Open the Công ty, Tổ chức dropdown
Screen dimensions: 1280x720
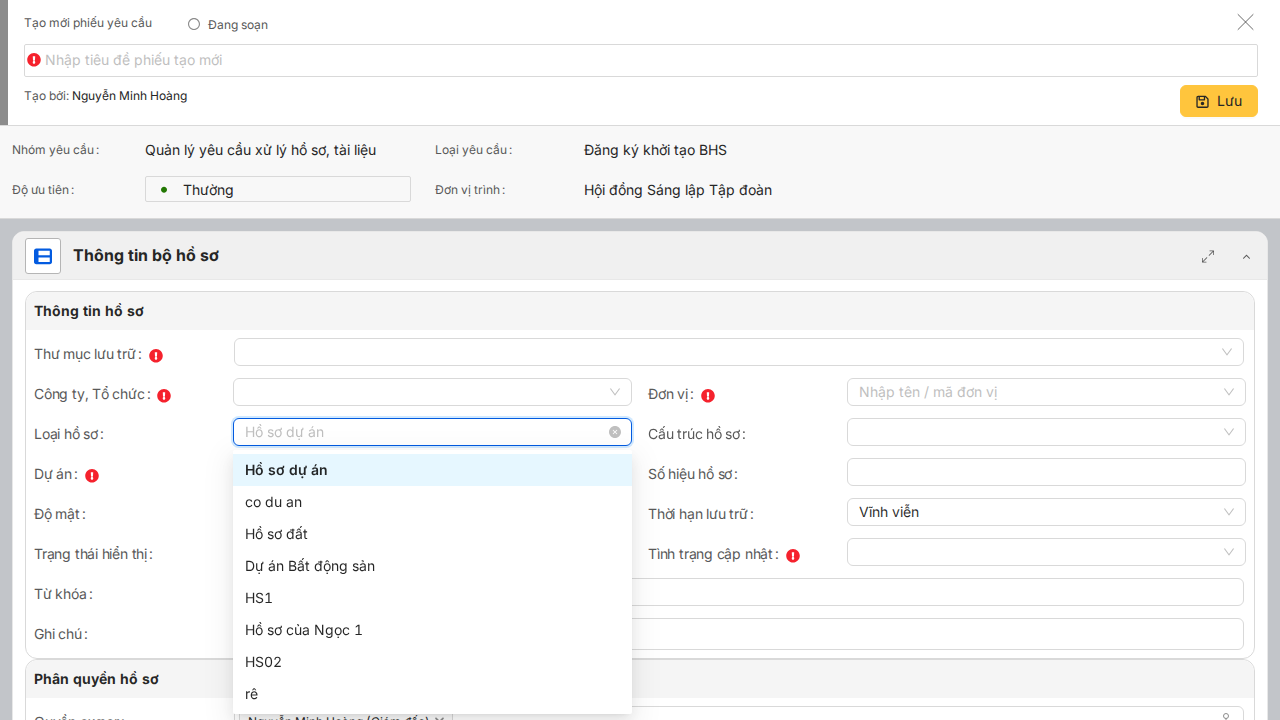[432, 392]
